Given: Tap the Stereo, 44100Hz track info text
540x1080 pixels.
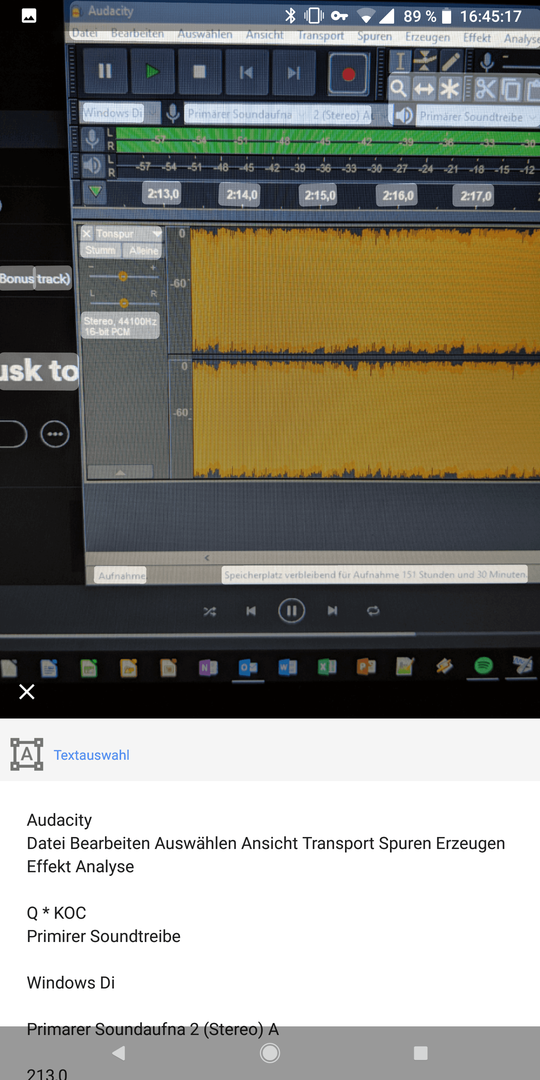Looking at the screenshot, I should 121,326.
